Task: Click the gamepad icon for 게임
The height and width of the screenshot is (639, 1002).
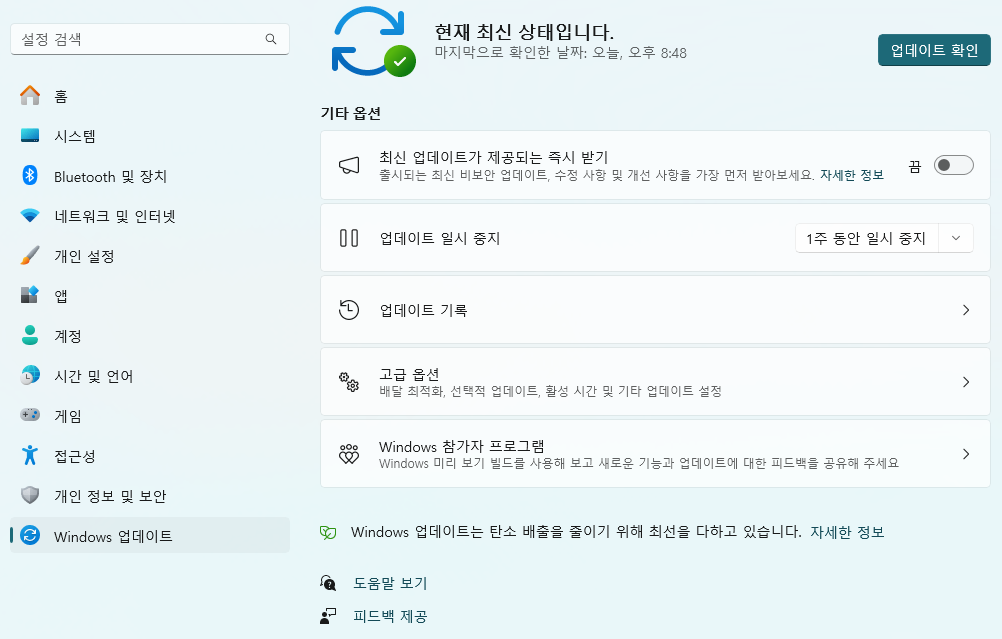Action: (30, 415)
